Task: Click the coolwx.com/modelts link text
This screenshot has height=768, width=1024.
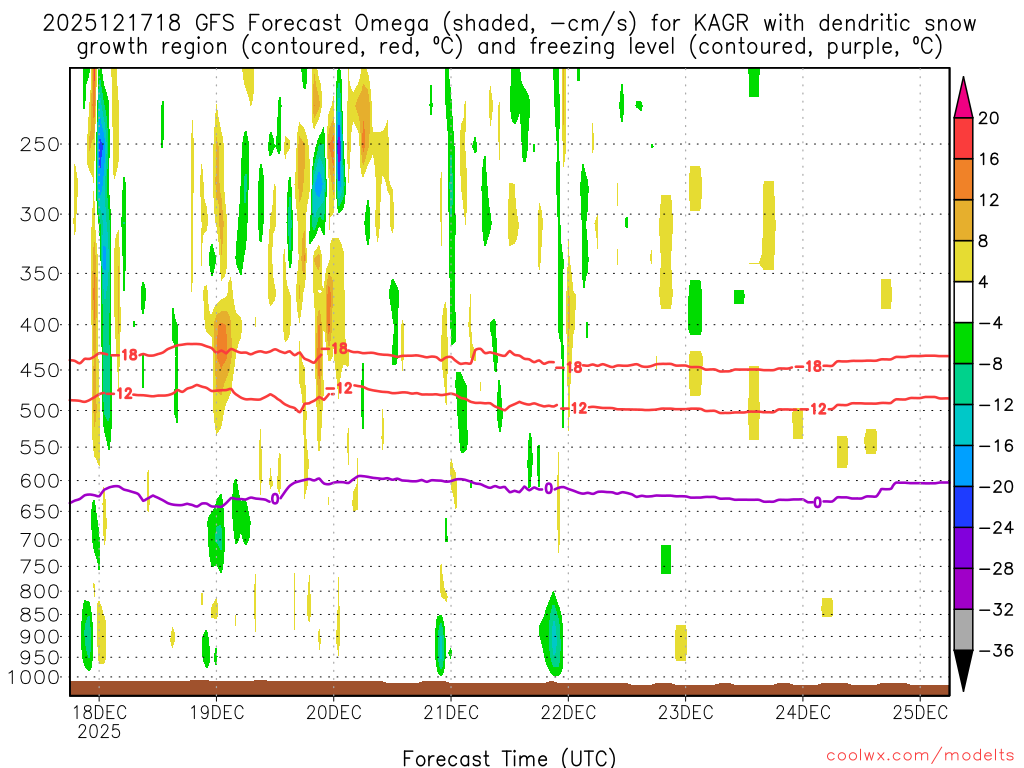Action: click(921, 756)
